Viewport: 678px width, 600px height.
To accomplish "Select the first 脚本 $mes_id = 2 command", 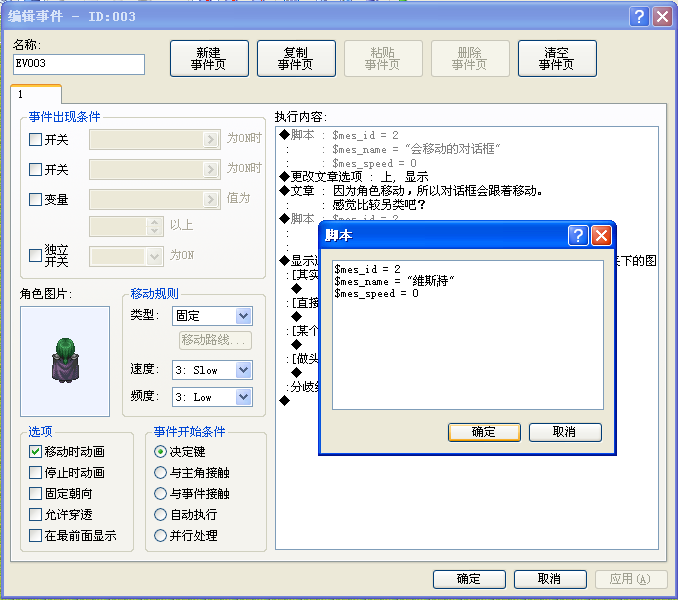I will click(339, 135).
